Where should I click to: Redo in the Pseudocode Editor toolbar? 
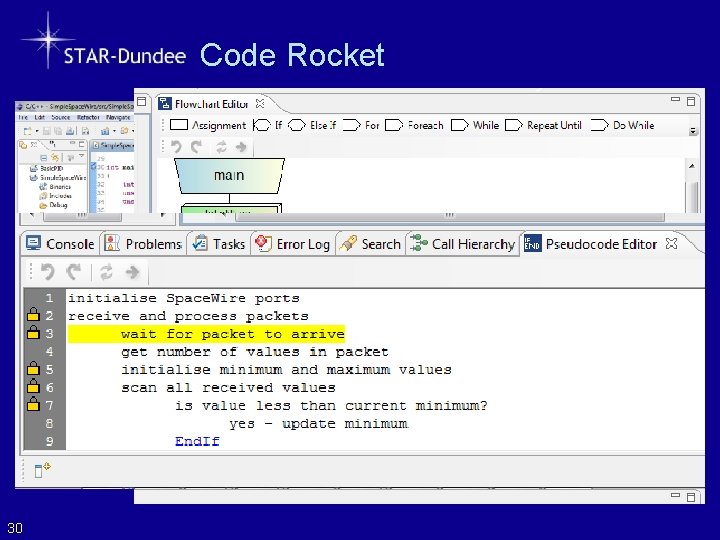[73, 272]
